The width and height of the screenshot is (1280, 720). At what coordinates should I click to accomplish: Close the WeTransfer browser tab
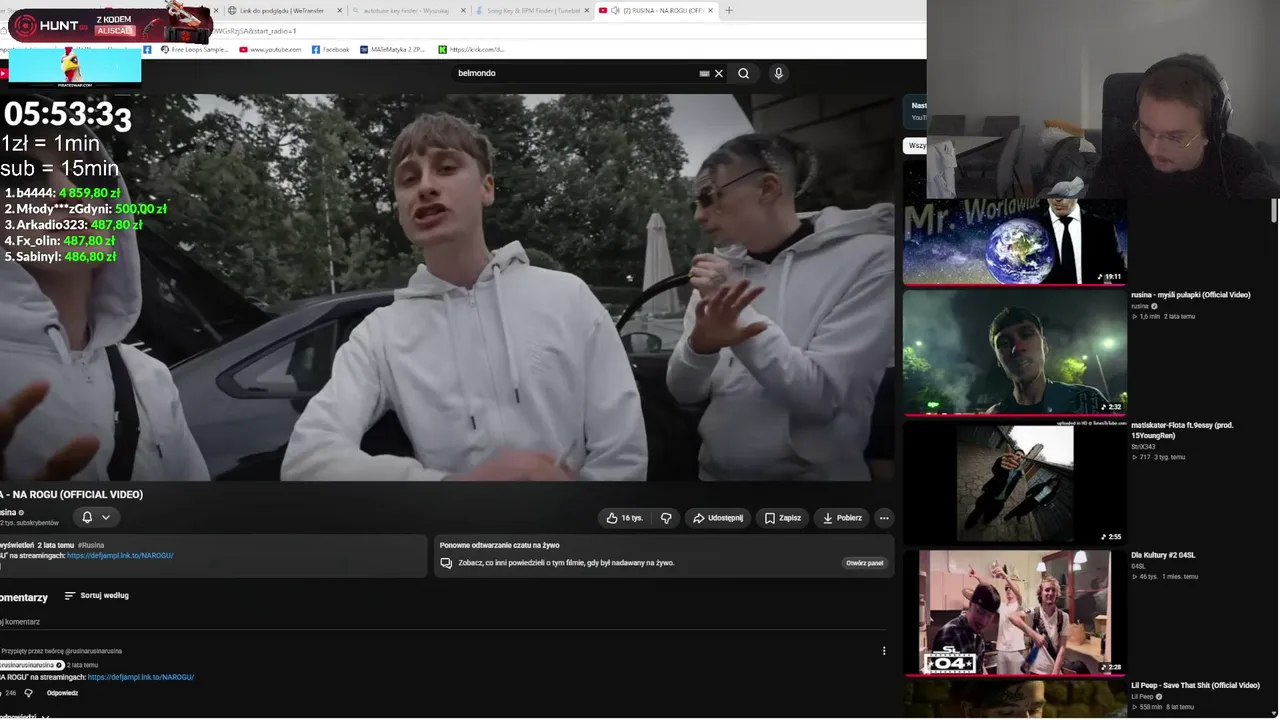coord(339,10)
